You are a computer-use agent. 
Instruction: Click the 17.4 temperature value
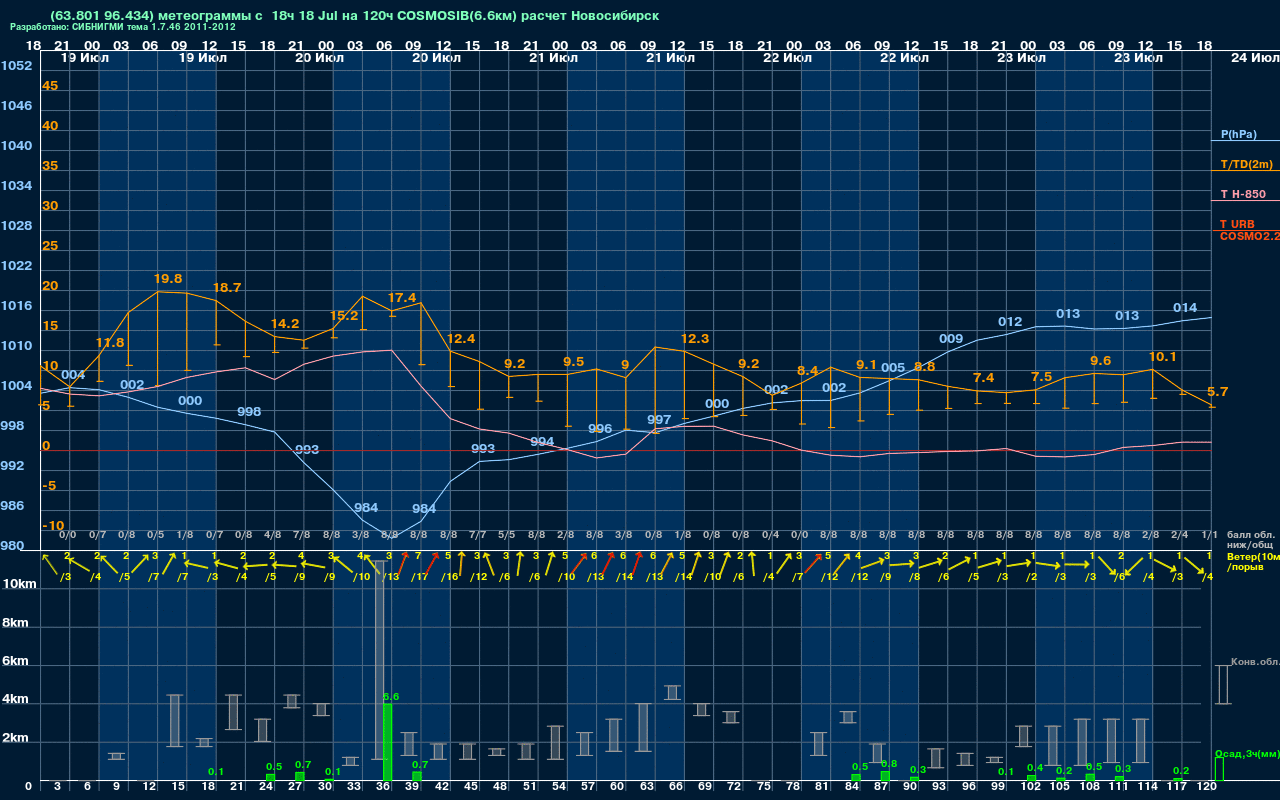pyautogui.click(x=402, y=298)
